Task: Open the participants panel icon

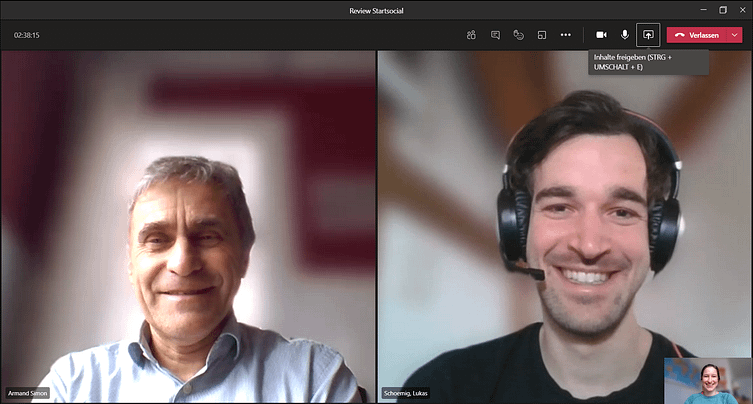Action: point(471,35)
